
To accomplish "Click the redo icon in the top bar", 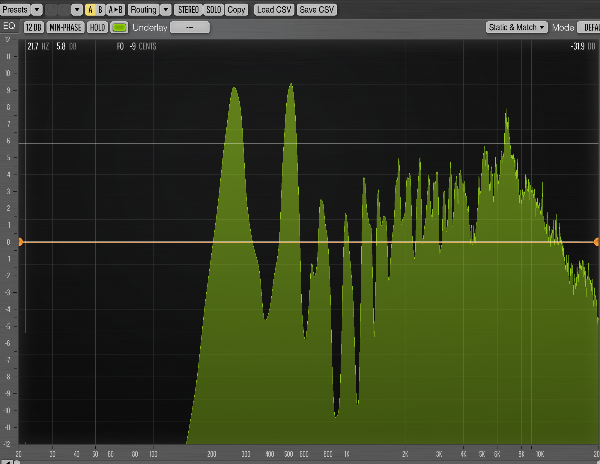I will coord(64,10).
